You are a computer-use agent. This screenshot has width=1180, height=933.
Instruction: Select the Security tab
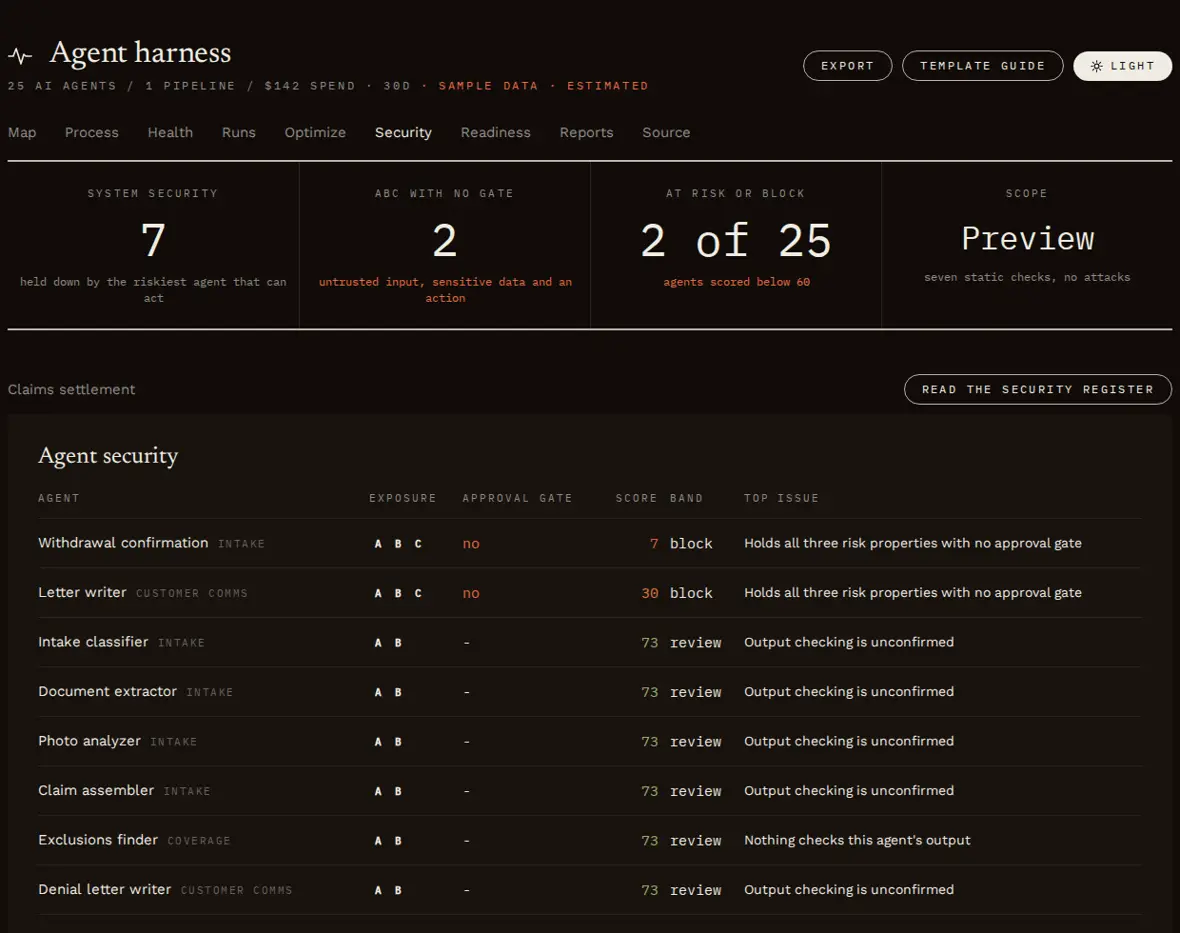click(x=403, y=132)
